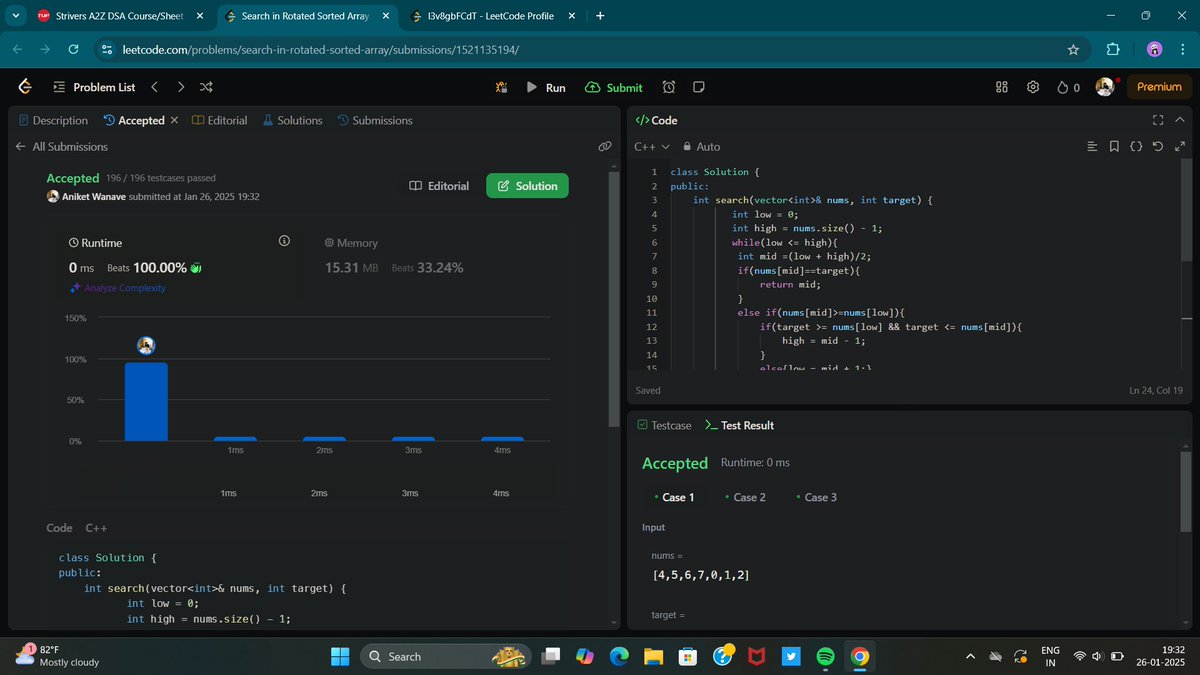Click the green Solution button
This screenshot has height=675, width=1200.
click(x=527, y=186)
